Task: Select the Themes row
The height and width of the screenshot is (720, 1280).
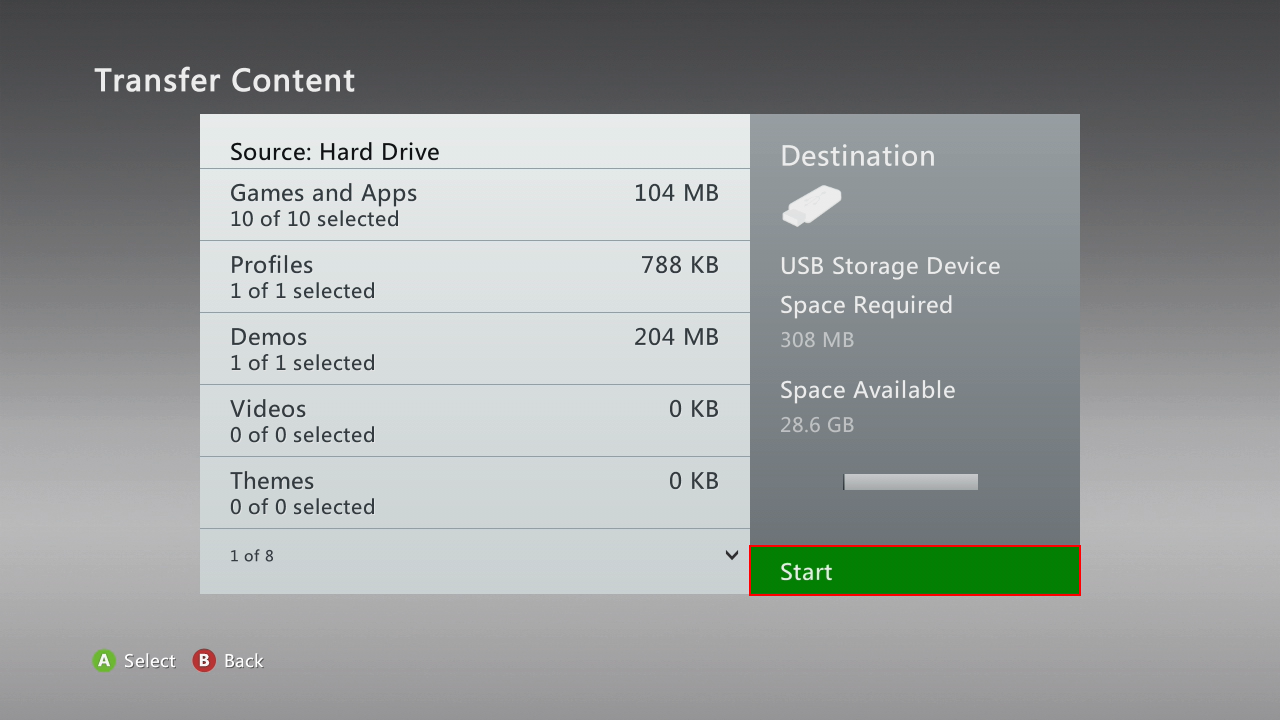Action: click(x=475, y=493)
